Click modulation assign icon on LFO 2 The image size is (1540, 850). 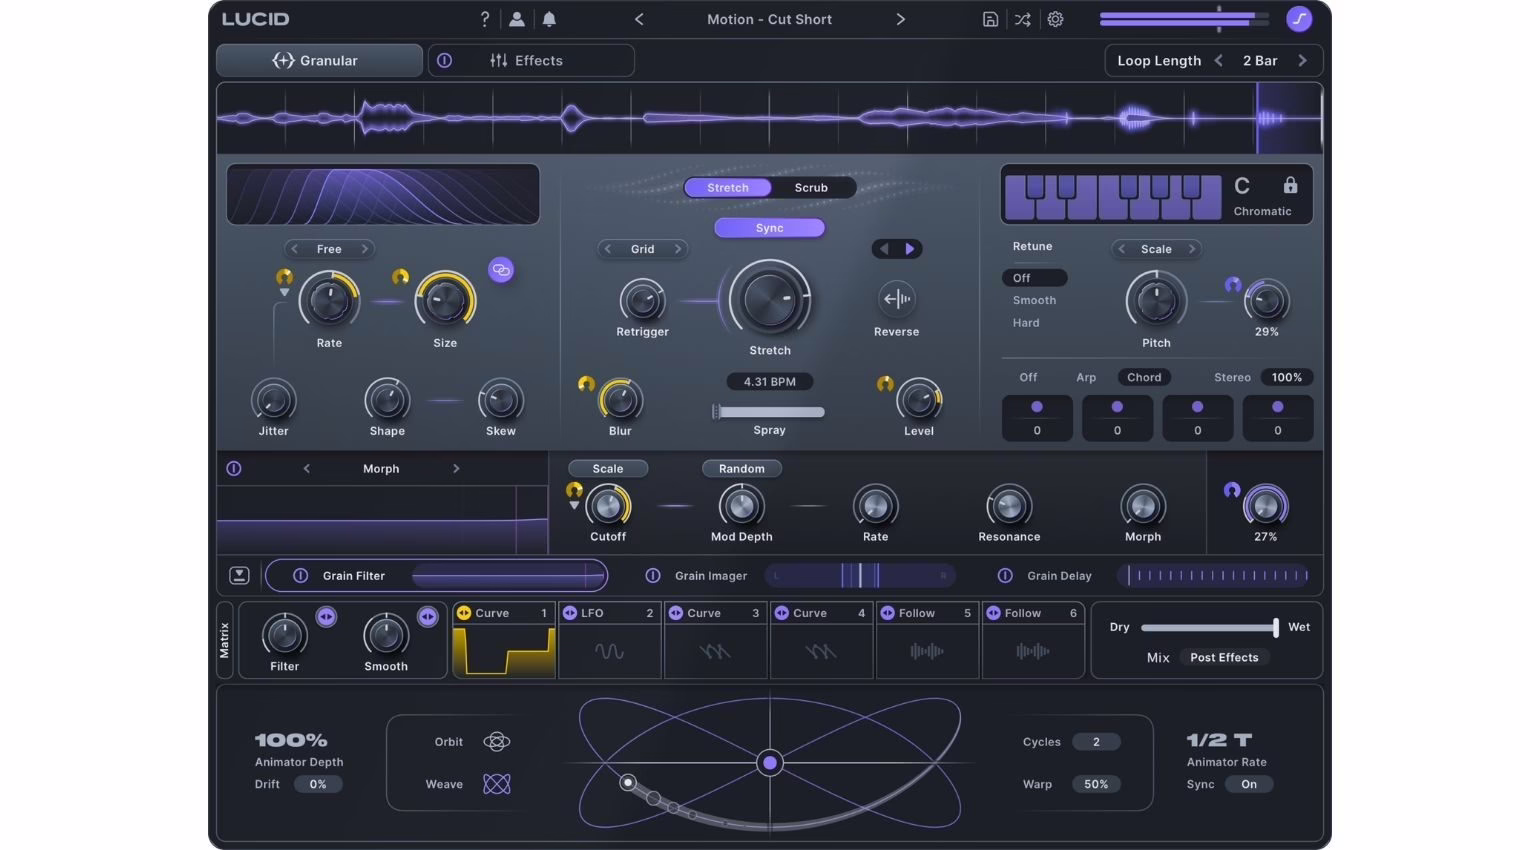click(570, 613)
